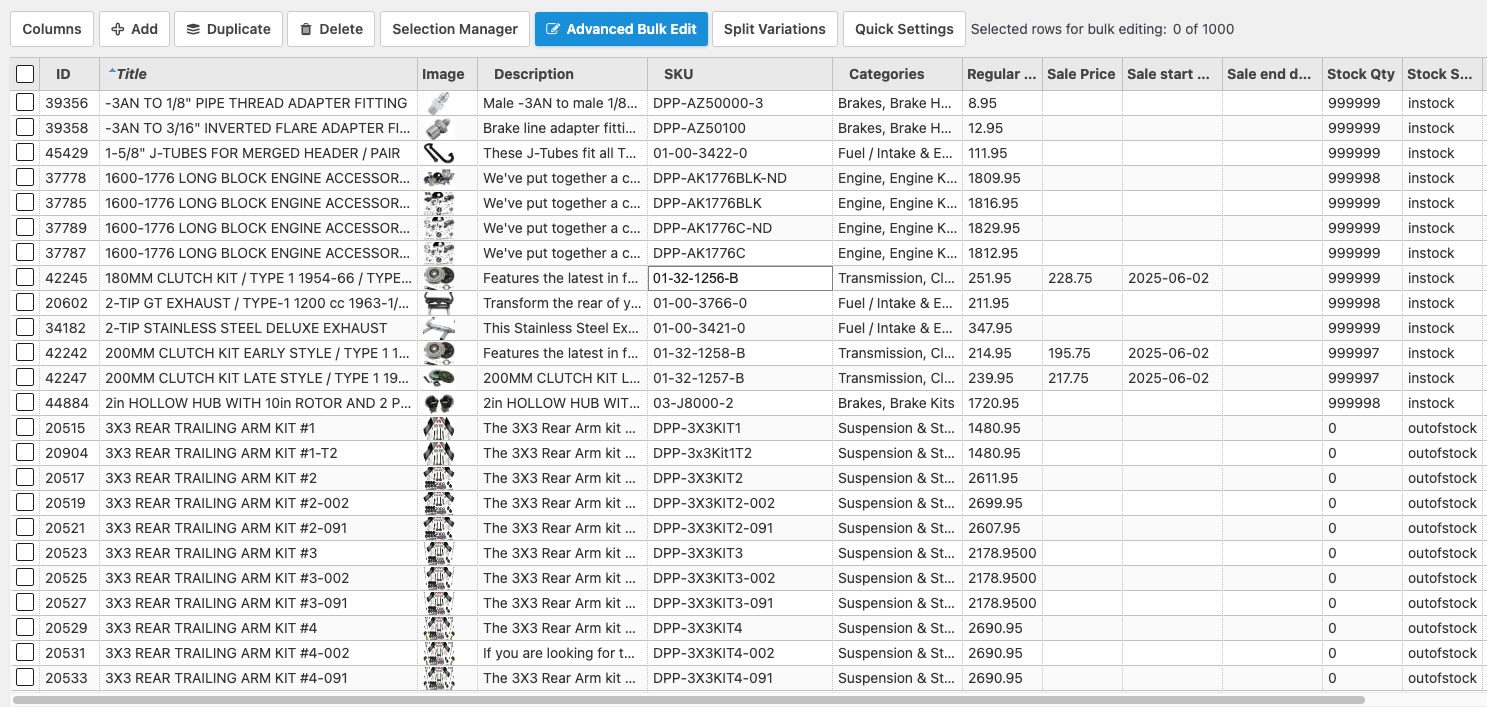
Task: Click sale start date for ID 42245
Action: (1172, 278)
